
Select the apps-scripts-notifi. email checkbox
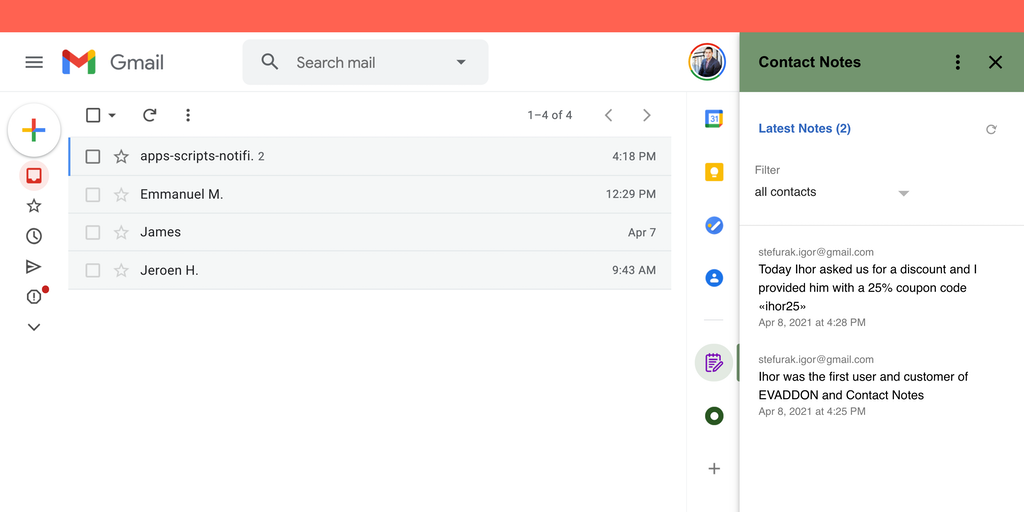[93, 156]
